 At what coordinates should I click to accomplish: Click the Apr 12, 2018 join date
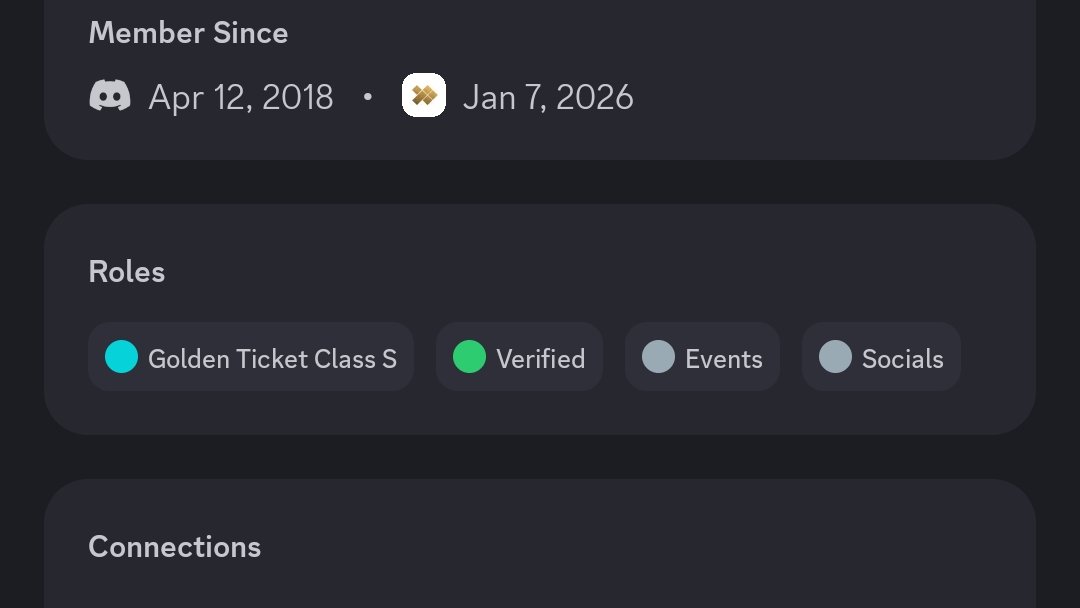pos(241,97)
